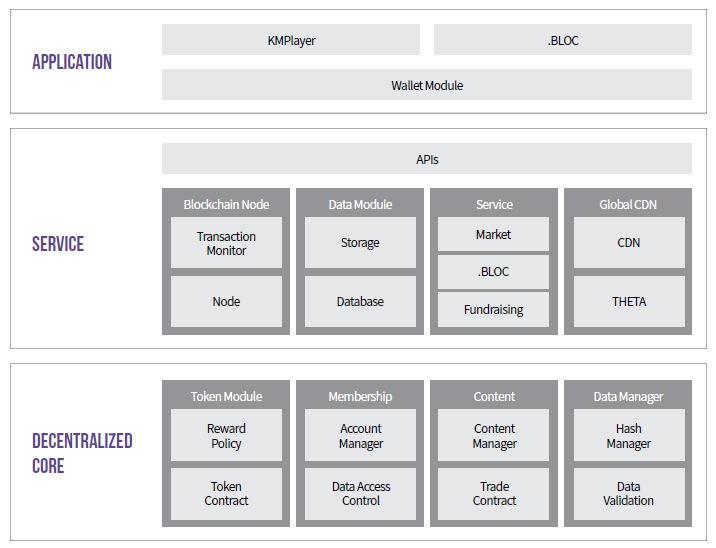
Task: Select the APIs bar in Service layer
Action: coord(427,158)
